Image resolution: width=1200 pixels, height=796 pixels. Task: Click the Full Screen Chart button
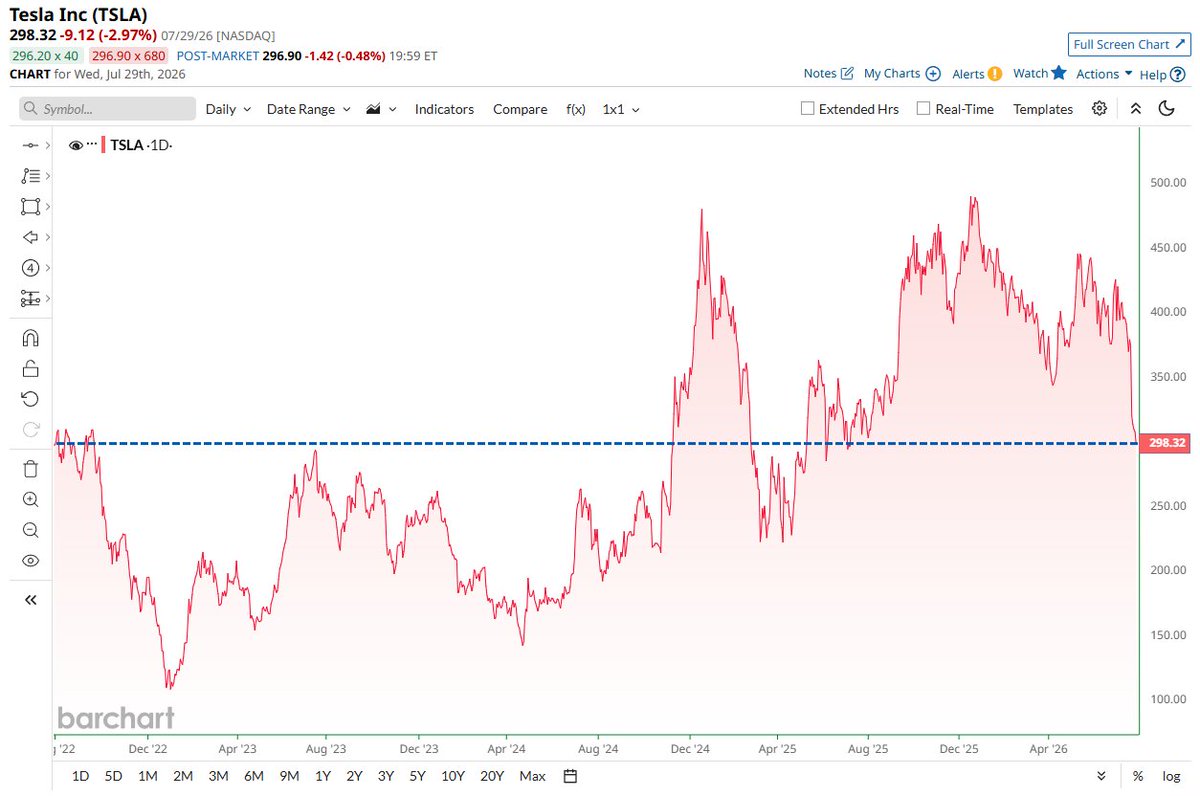coord(1128,44)
